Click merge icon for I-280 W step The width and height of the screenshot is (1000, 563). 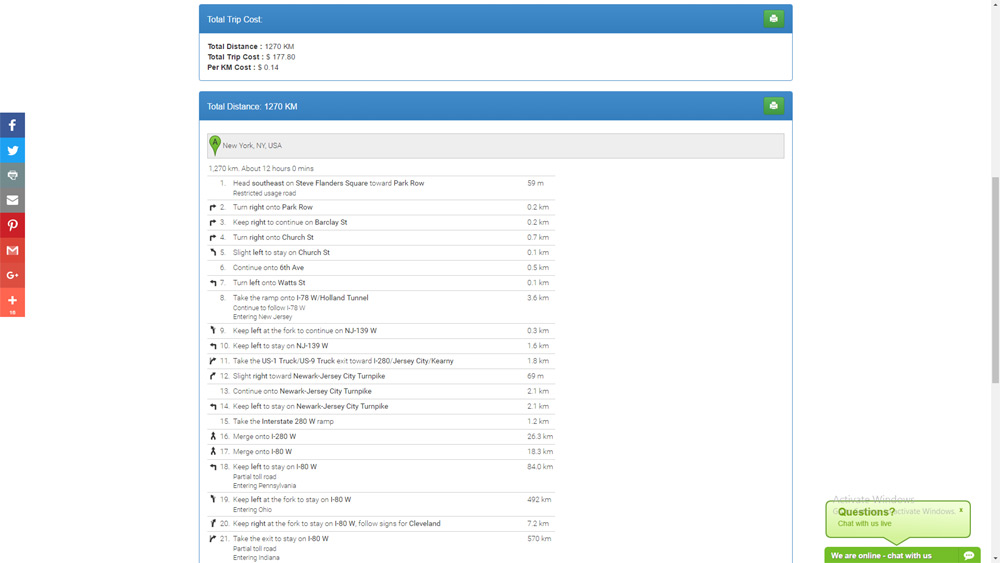[213, 436]
